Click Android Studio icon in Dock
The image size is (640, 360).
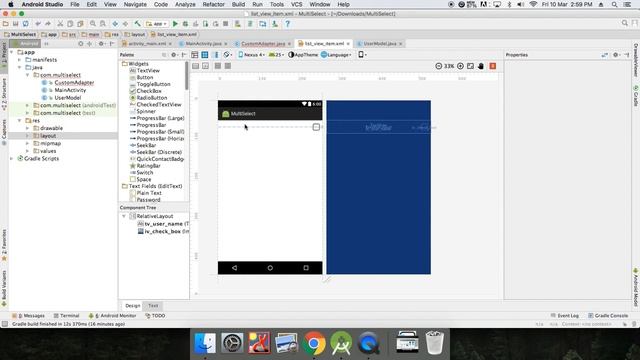click(x=341, y=343)
